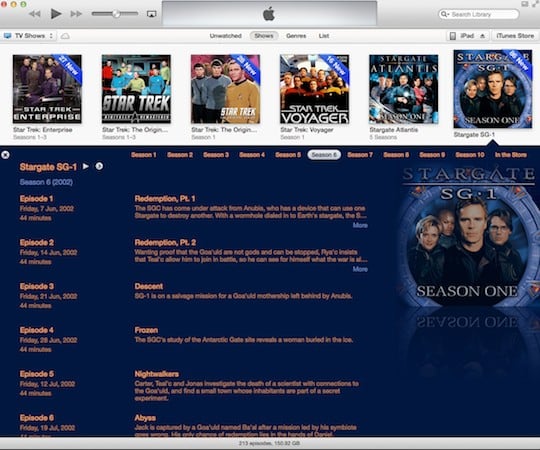Click the episode count status bar text

click(269, 443)
